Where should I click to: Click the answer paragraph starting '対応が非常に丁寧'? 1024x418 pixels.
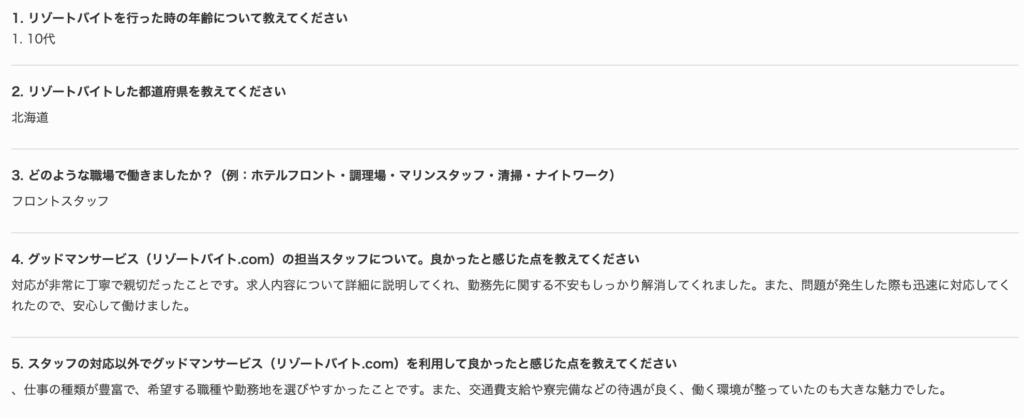point(510,295)
